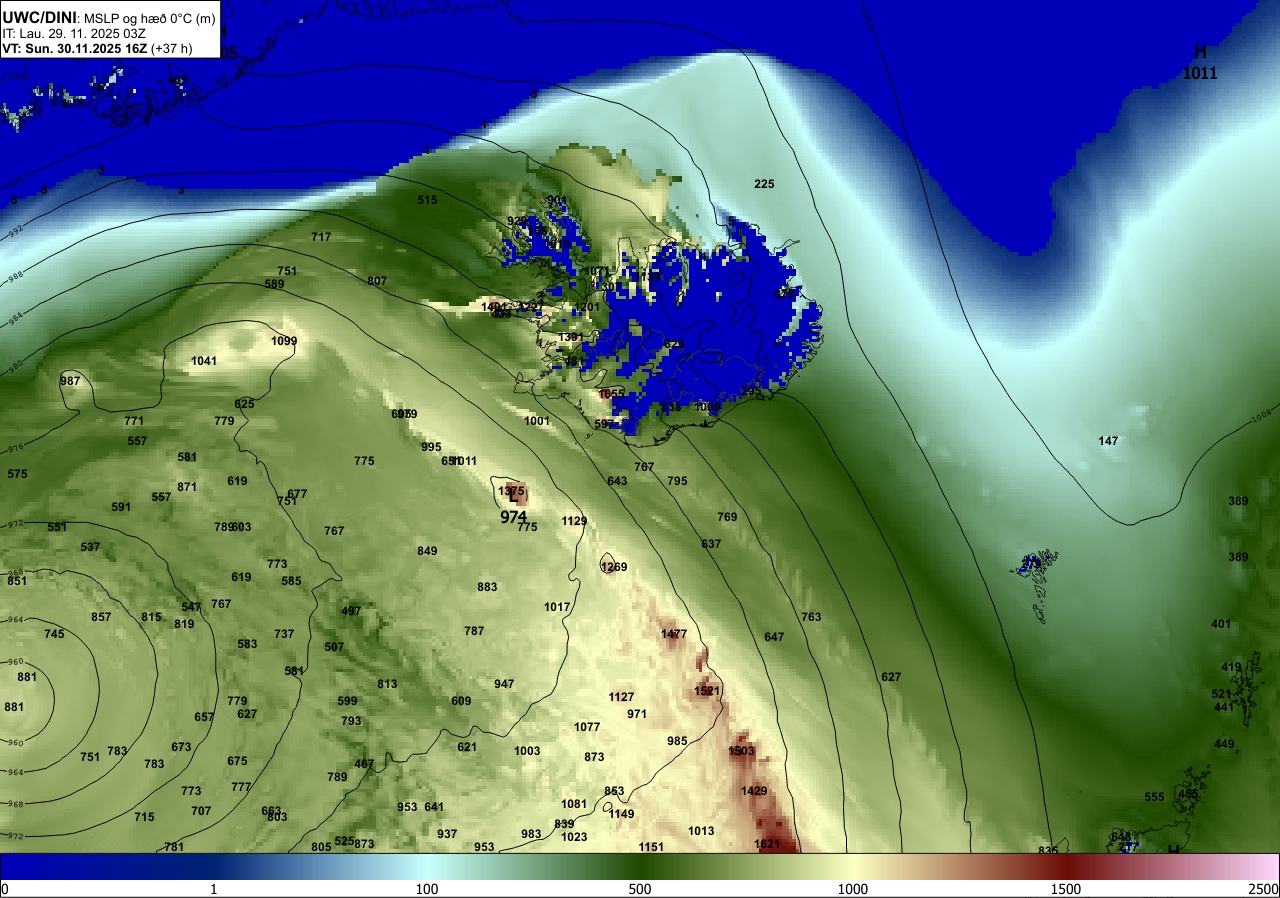Click the '1521' height value
Image resolution: width=1280 pixels, height=898 pixels.
click(707, 691)
